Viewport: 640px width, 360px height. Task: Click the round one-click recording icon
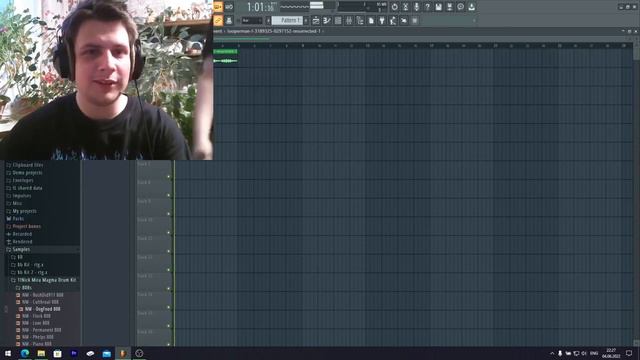coord(460,7)
